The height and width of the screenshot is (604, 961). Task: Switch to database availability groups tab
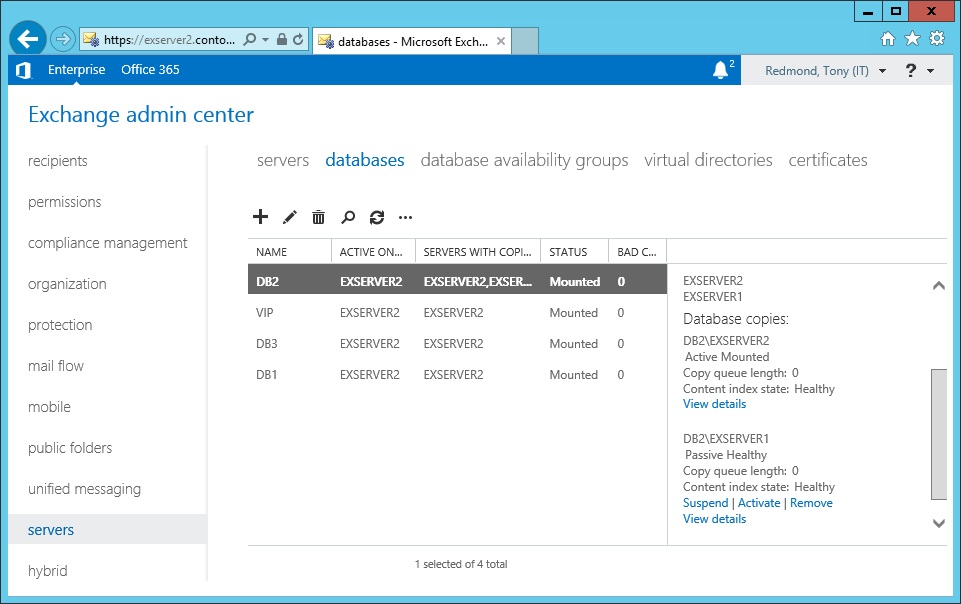(x=524, y=160)
